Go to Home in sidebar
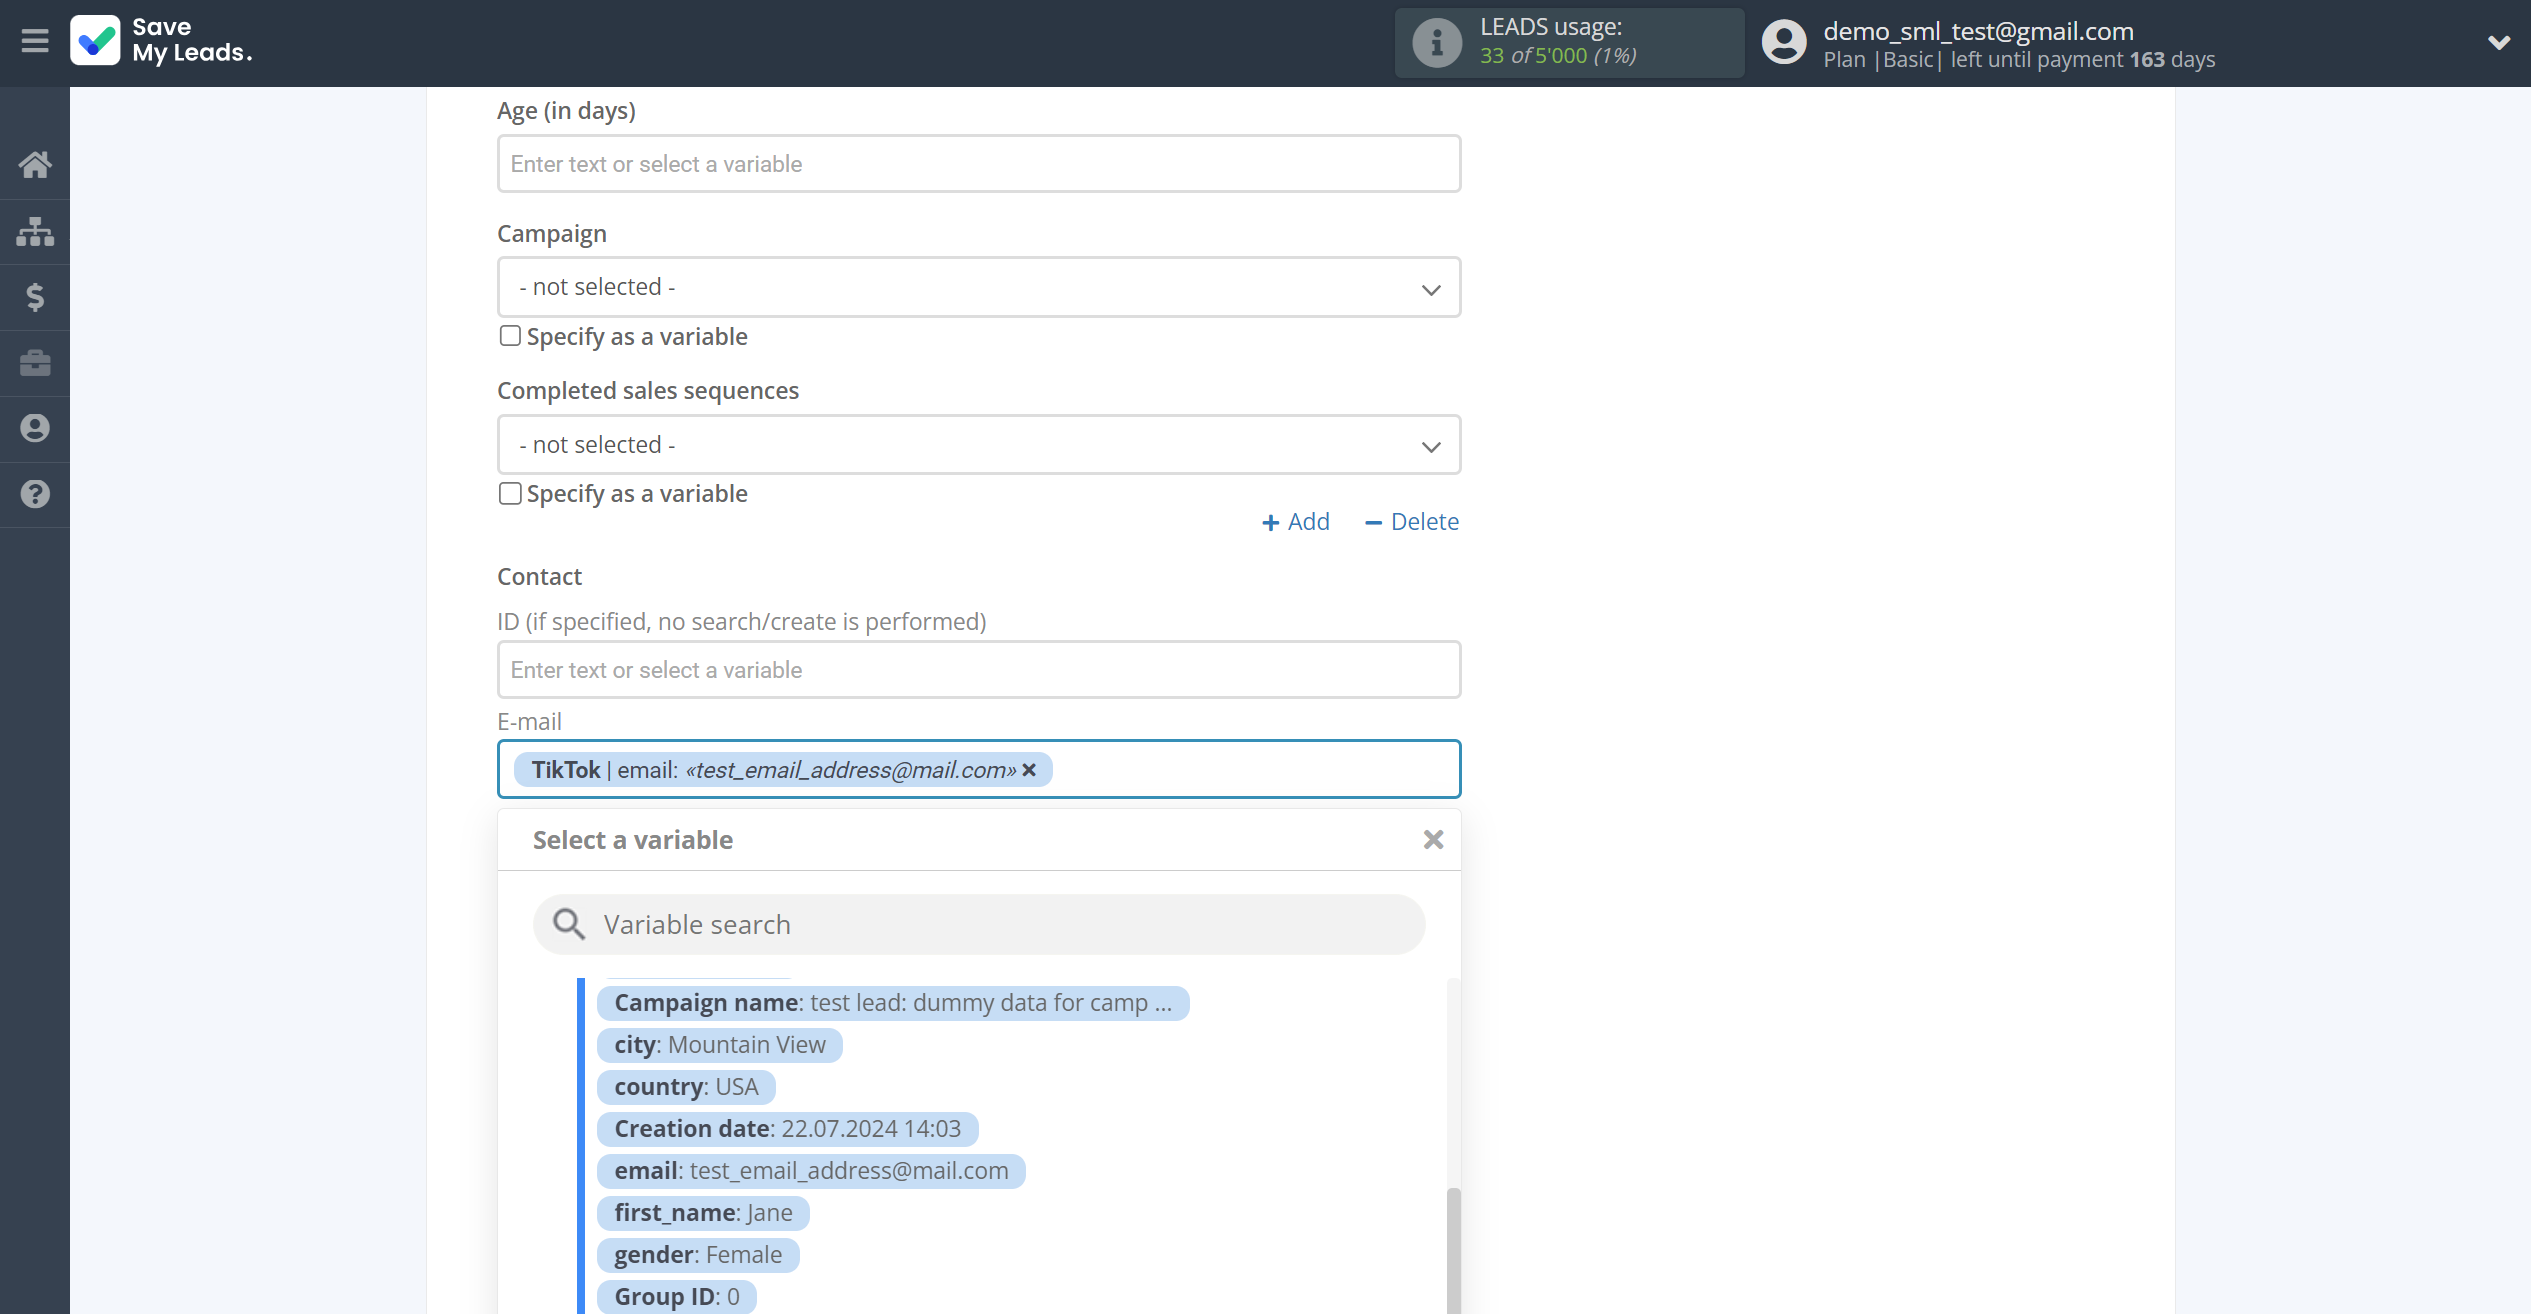The width and height of the screenshot is (2531, 1314). 35,165
